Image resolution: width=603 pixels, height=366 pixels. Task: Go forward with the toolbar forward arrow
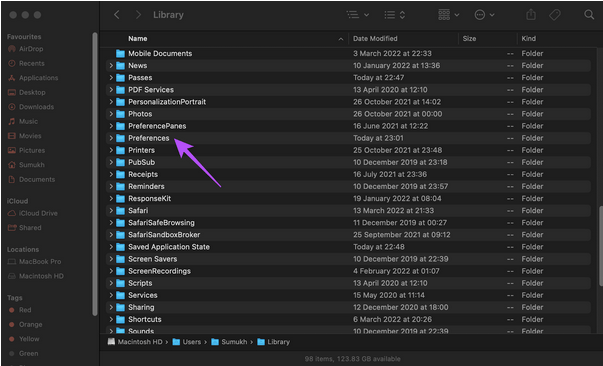(138, 15)
